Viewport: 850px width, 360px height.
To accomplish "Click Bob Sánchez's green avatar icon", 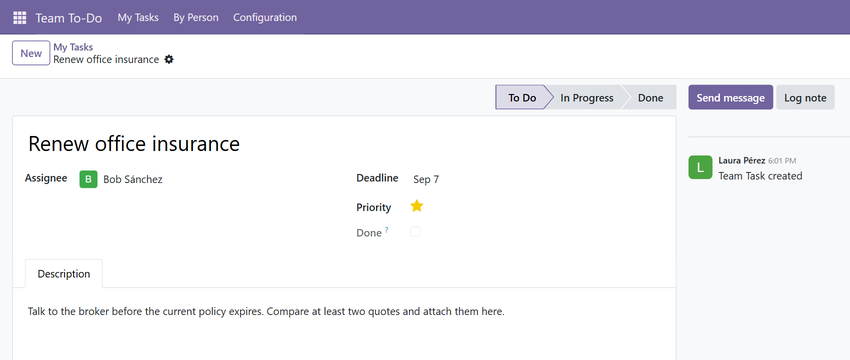I will 88,179.
